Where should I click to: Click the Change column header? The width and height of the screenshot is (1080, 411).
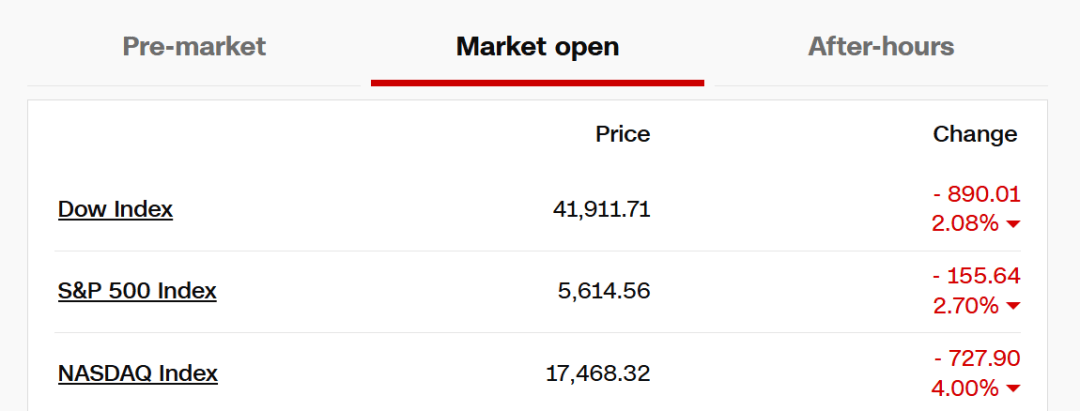974,134
